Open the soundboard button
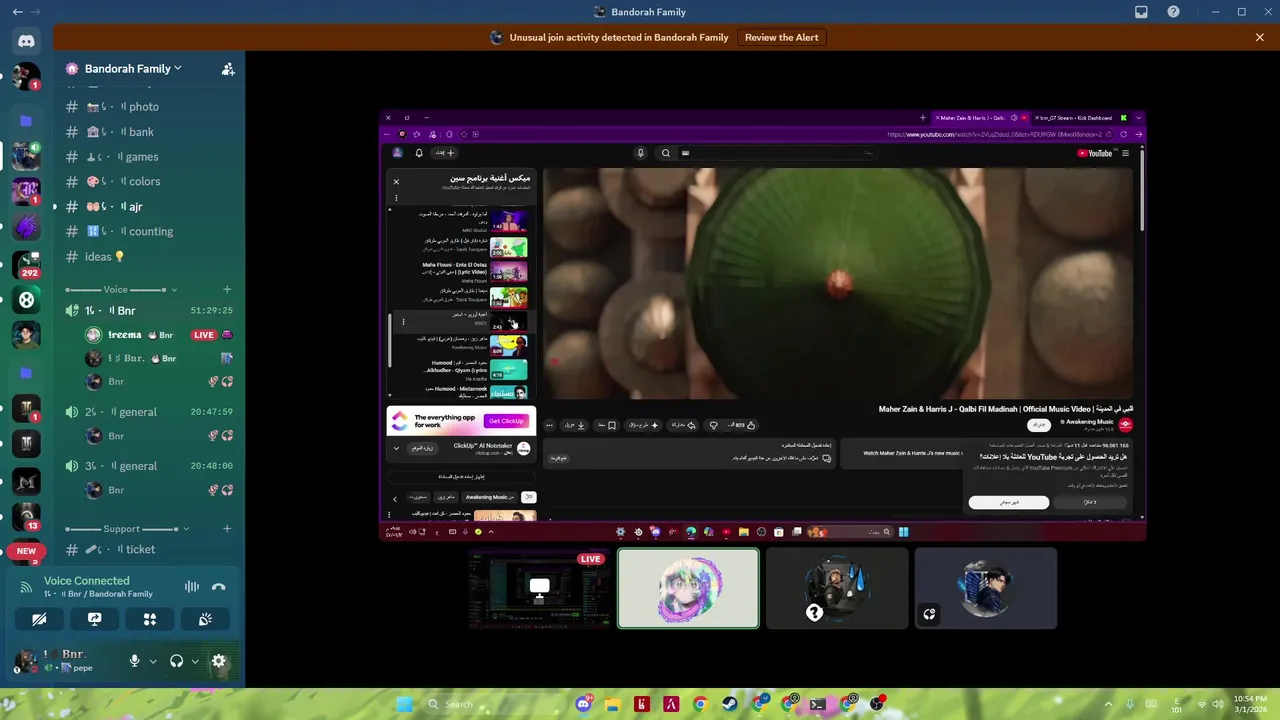Viewport: 1280px width, 720px height. pos(205,619)
